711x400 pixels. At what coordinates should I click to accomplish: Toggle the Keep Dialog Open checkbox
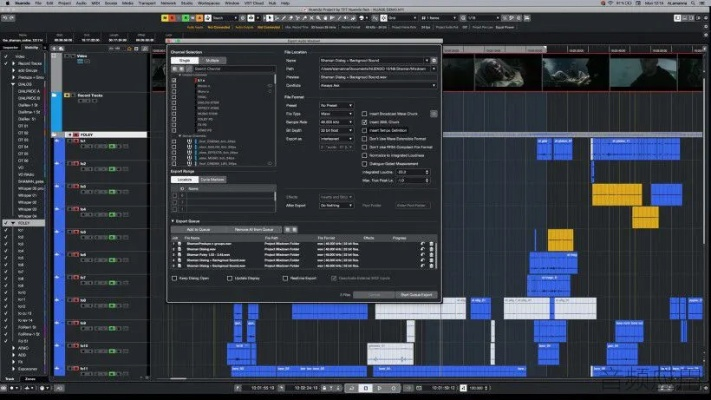[x=173, y=279]
